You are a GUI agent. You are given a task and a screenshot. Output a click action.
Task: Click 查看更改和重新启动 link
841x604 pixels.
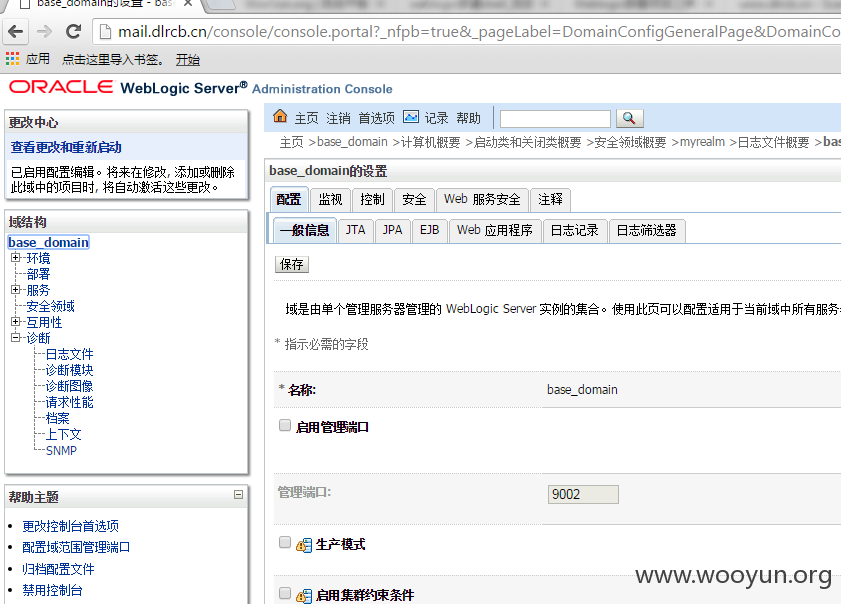tap(66, 148)
